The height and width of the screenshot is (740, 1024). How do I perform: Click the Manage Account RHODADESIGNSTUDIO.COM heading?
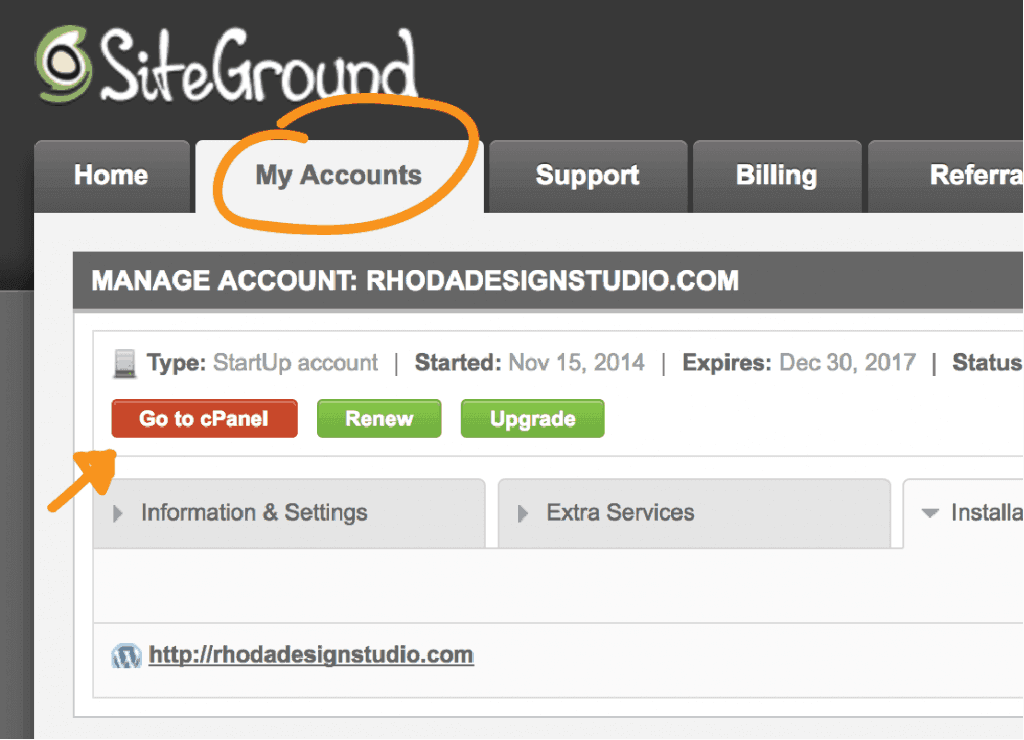415,281
